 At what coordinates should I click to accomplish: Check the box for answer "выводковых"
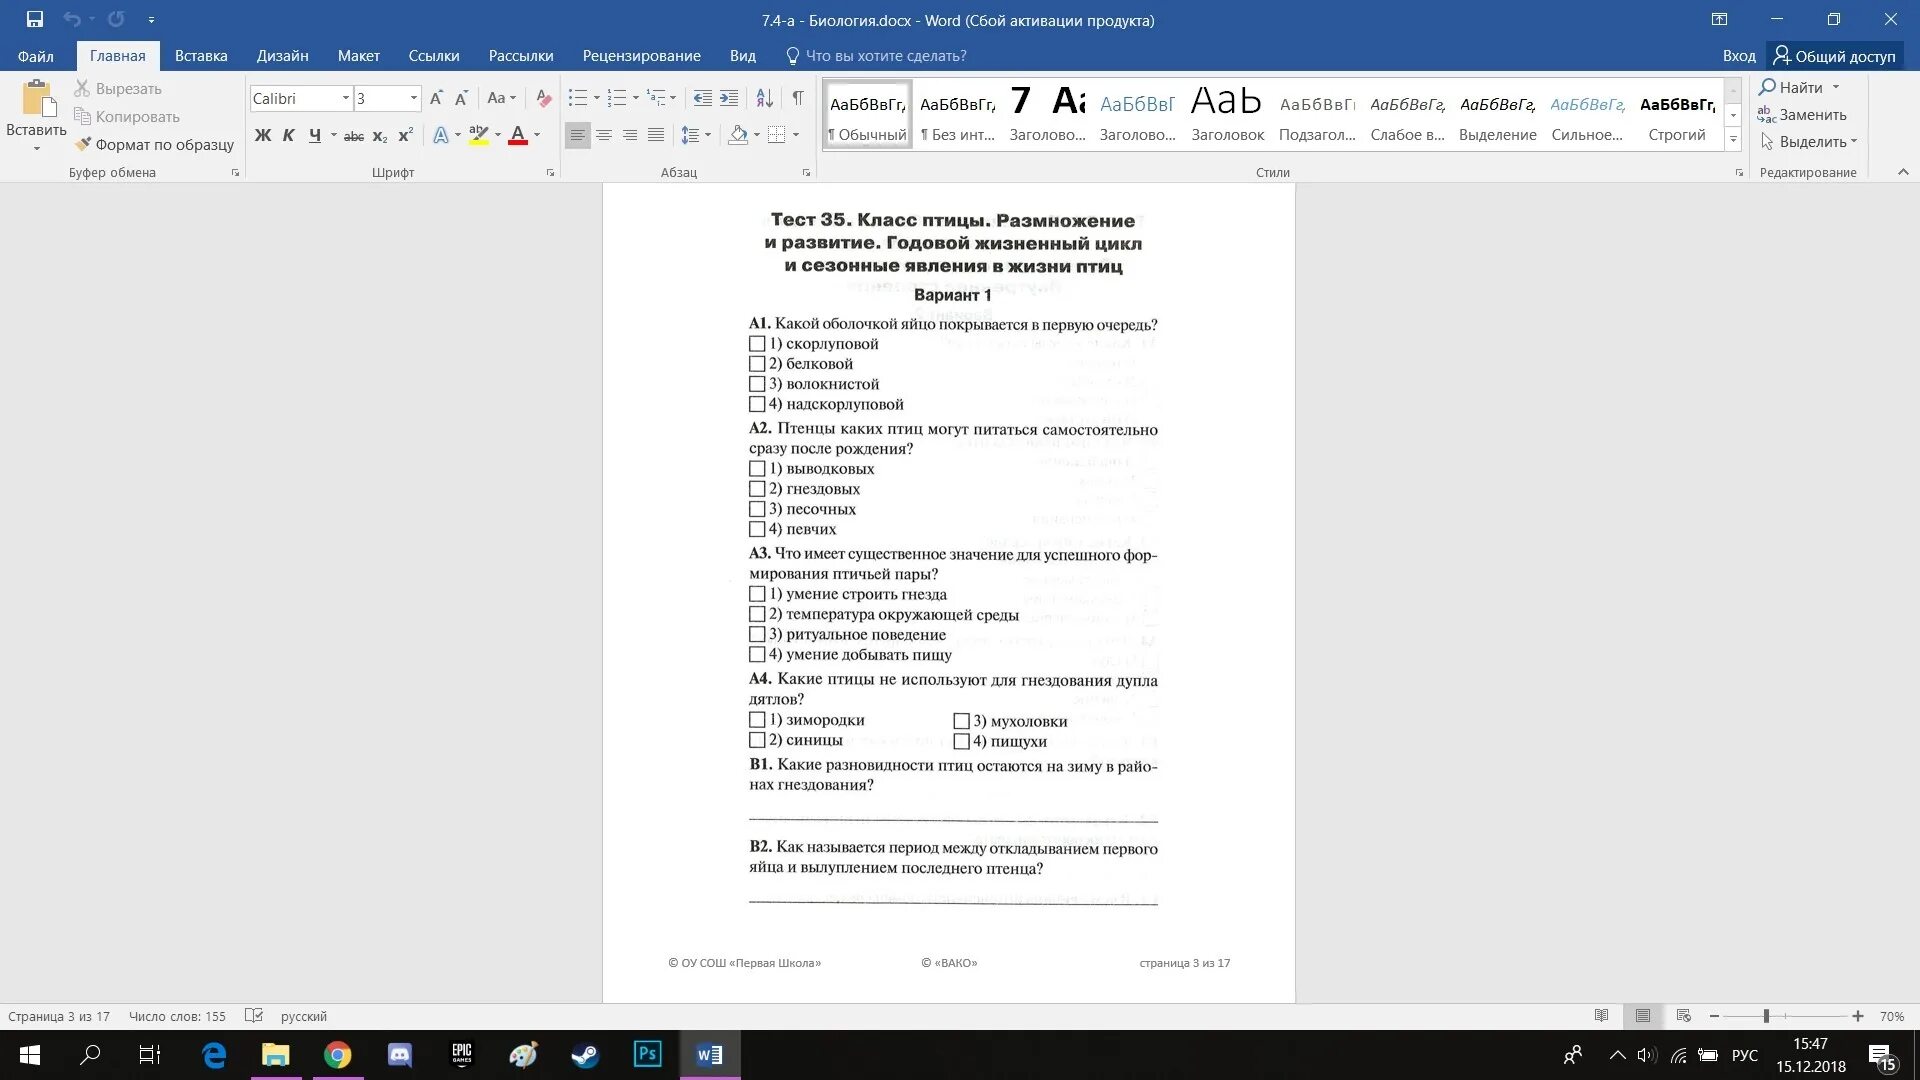(757, 469)
